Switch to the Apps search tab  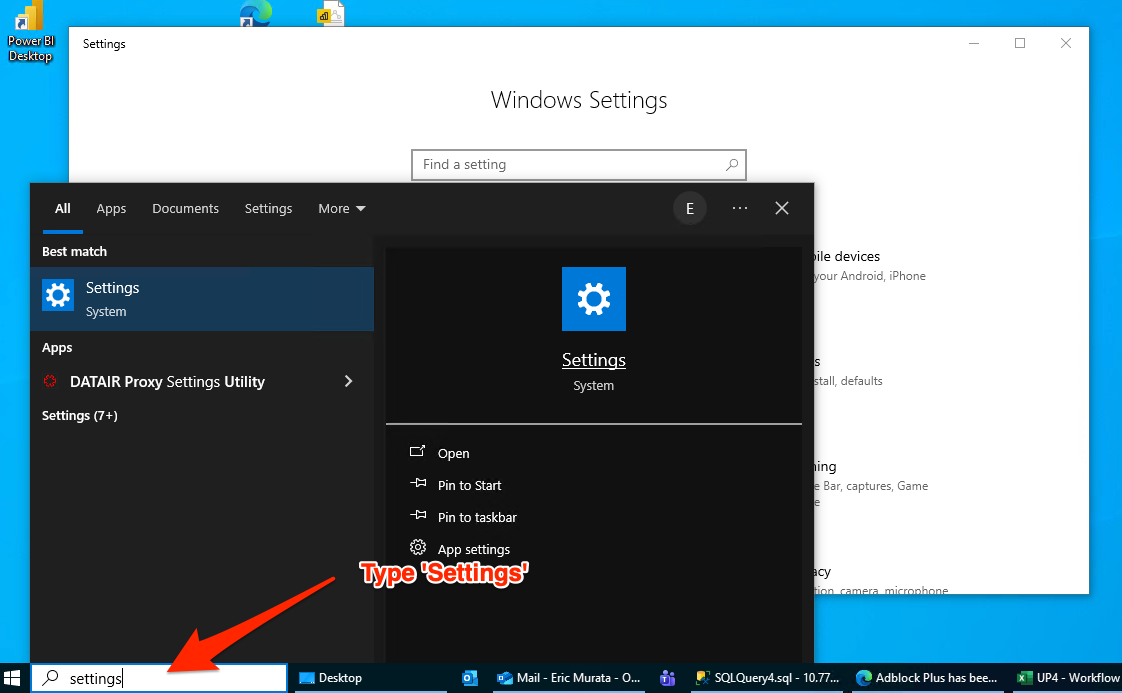[x=111, y=208]
